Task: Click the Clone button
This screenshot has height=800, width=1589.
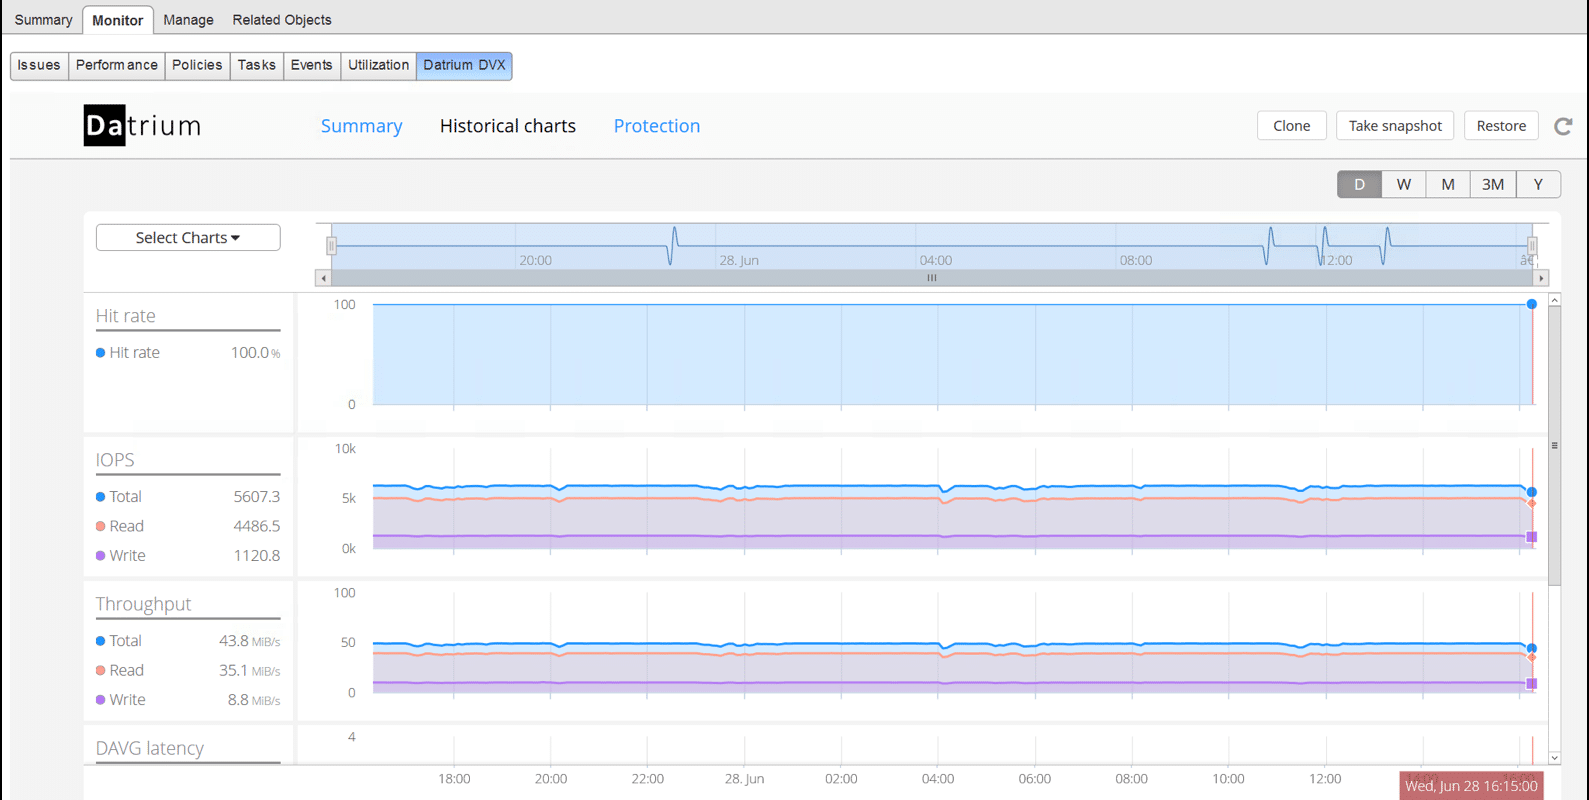Action: click(x=1291, y=126)
